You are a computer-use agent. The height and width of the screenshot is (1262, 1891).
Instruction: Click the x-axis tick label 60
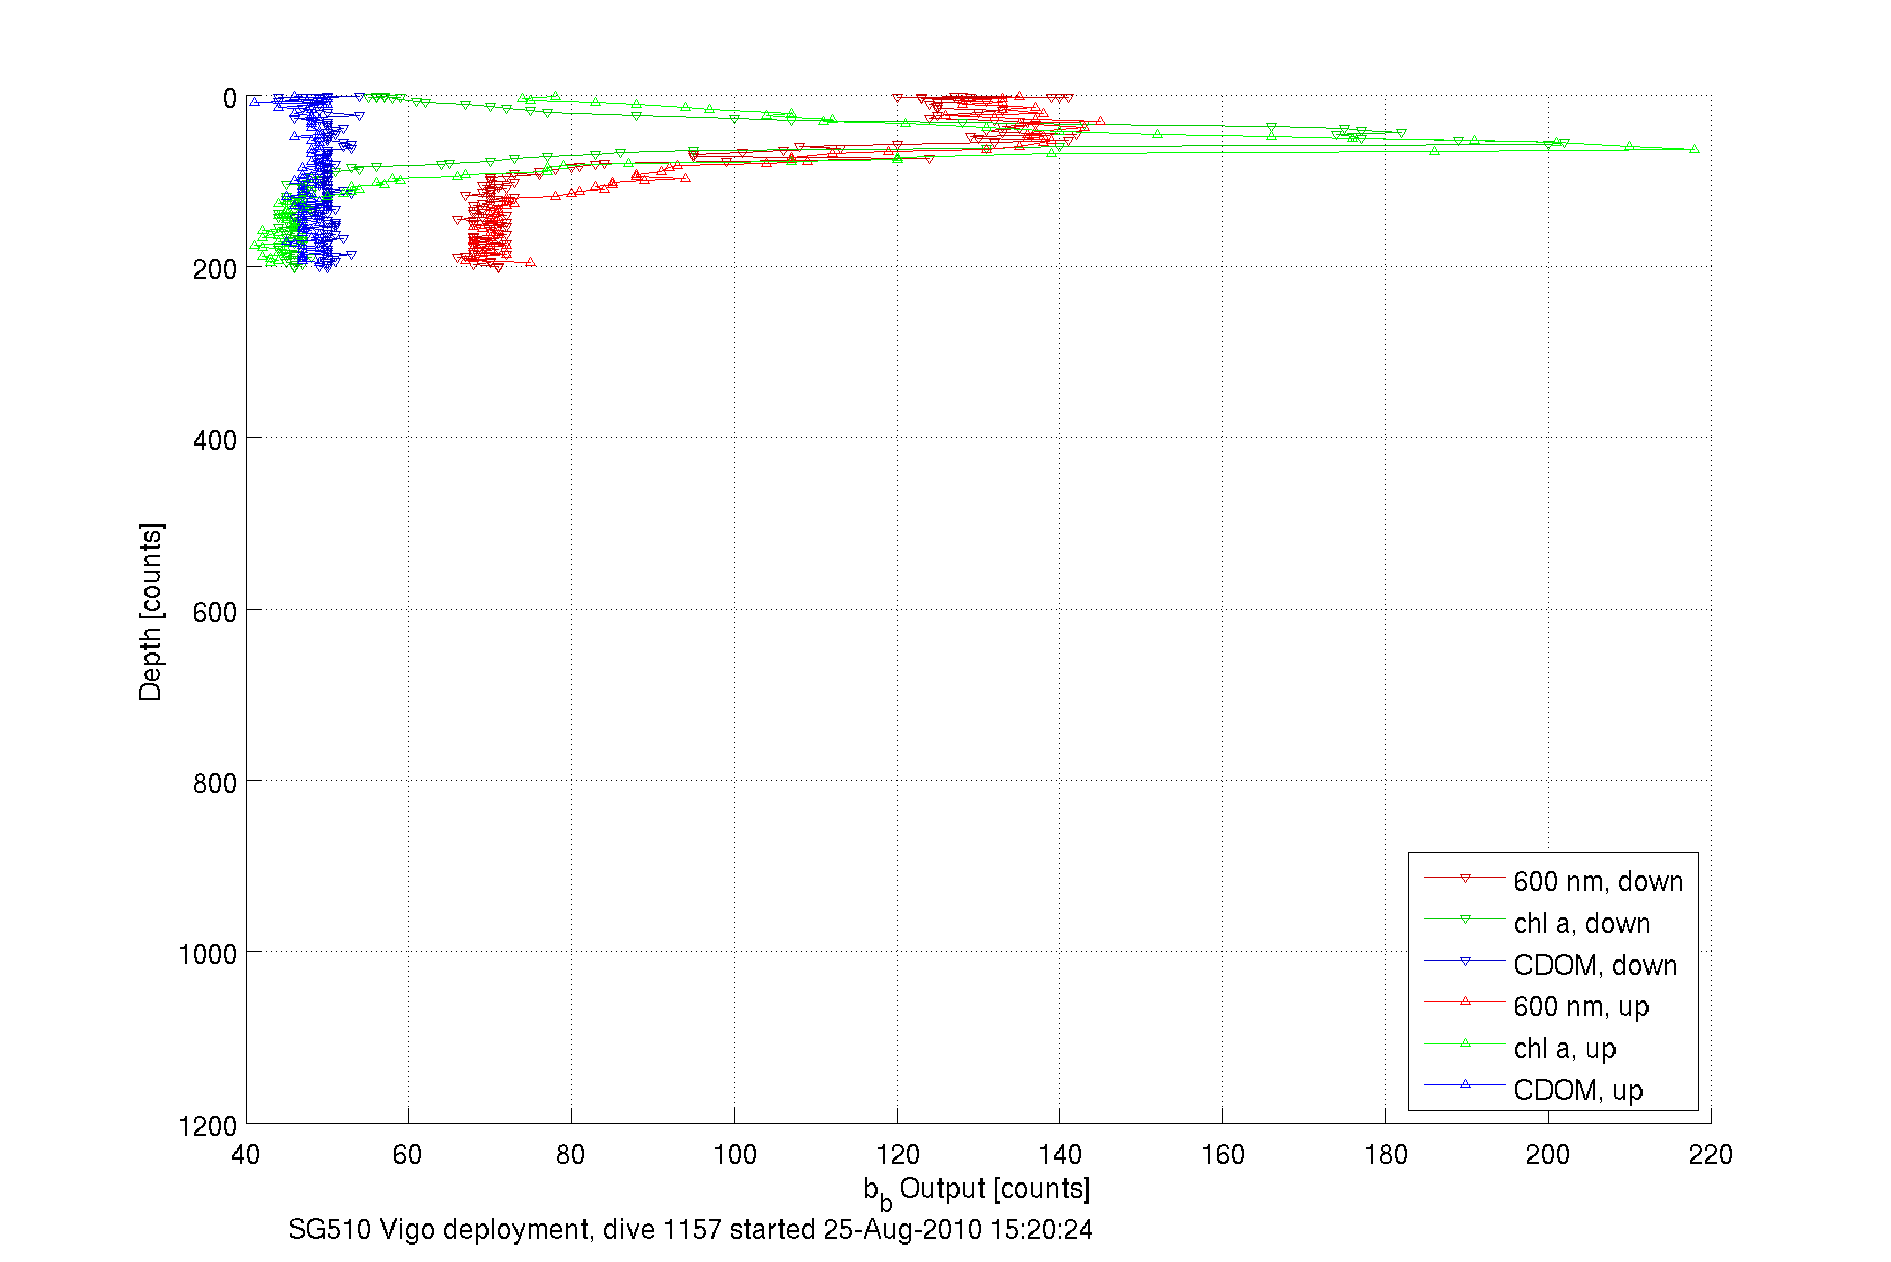[407, 1155]
